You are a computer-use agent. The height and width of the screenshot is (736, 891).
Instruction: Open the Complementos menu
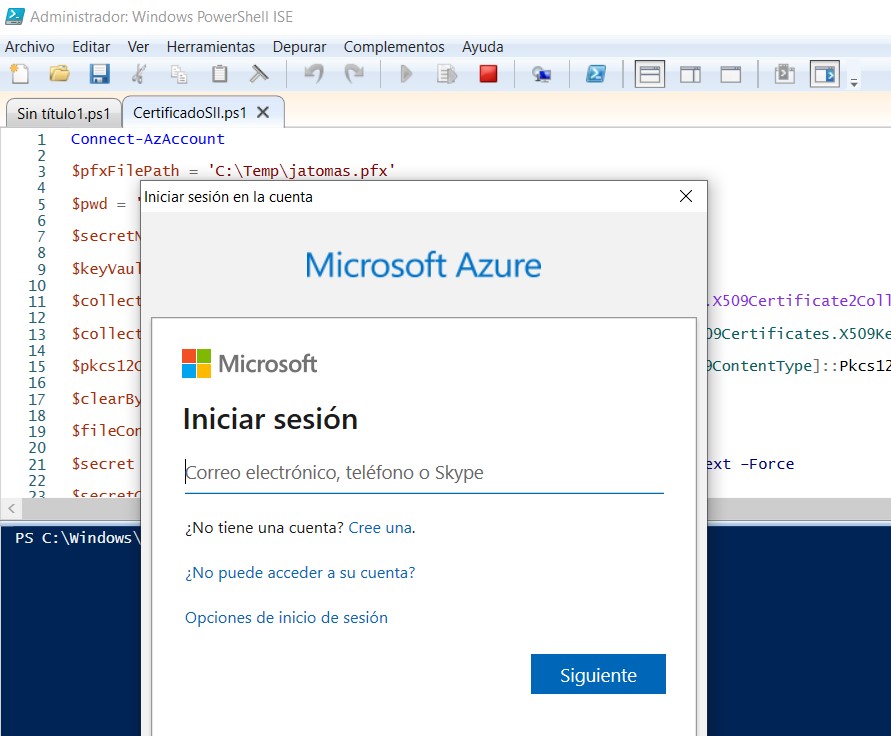pyautogui.click(x=394, y=47)
